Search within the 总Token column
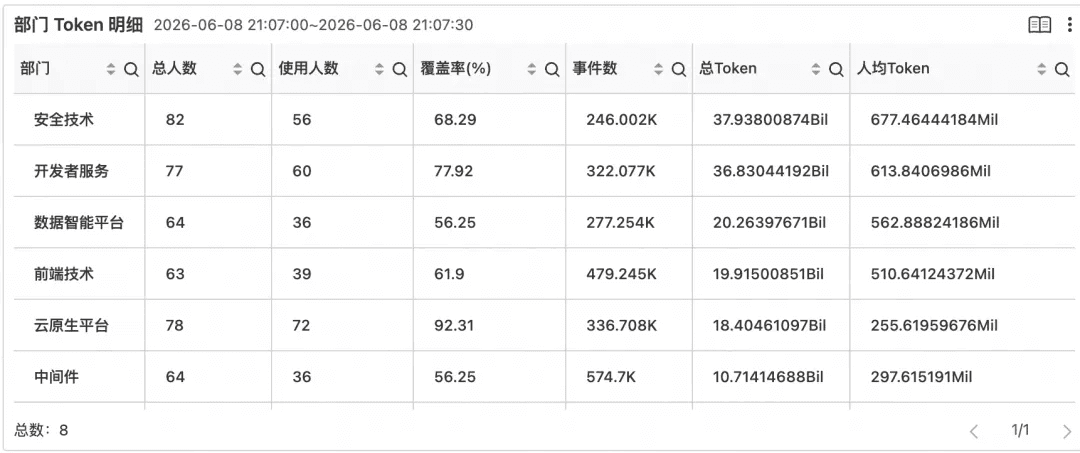1080x453 pixels. click(x=835, y=70)
